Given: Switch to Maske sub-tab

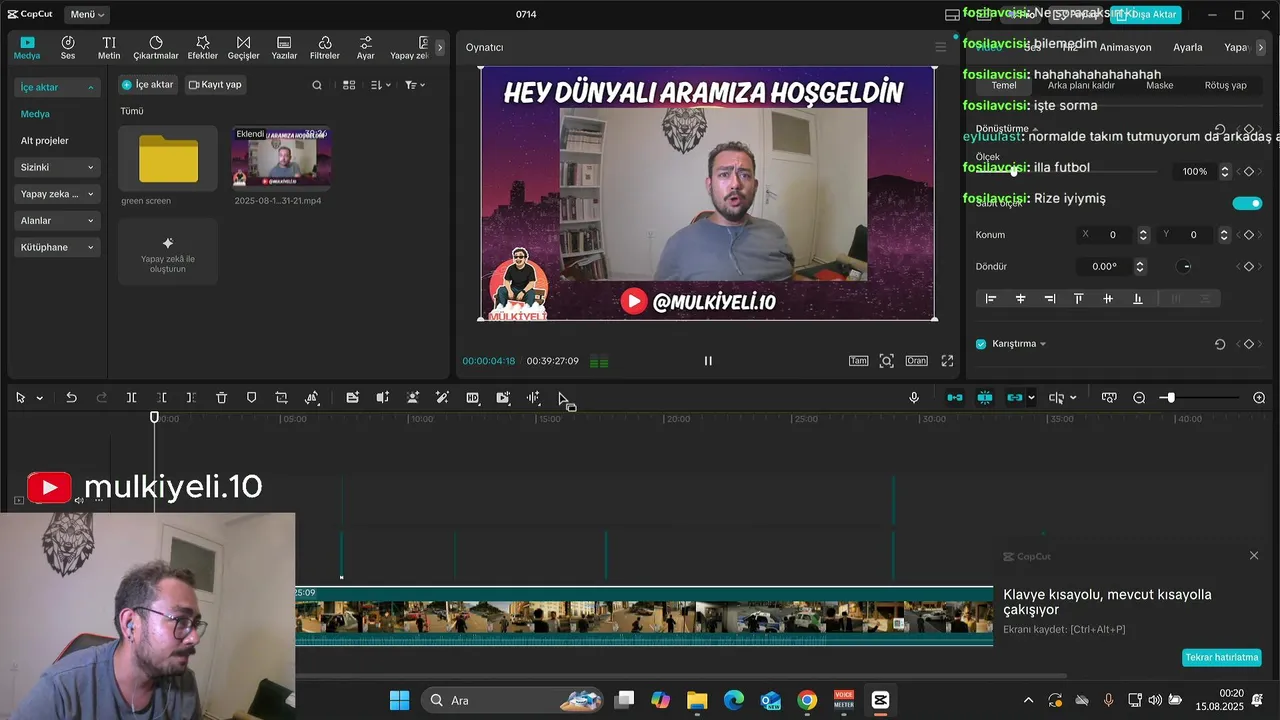Looking at the screenshot, I should click(1160, 86).
